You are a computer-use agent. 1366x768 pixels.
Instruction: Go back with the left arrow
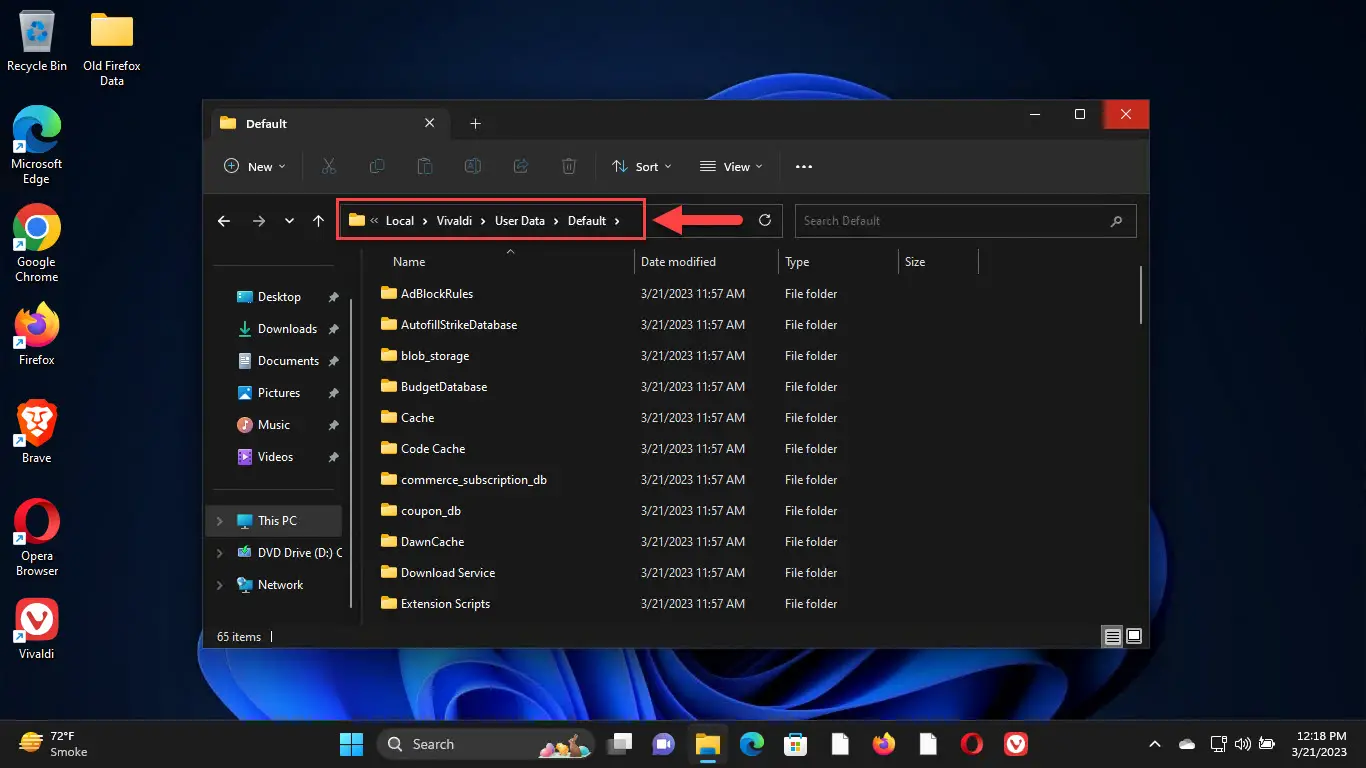[x=224, y=221]
